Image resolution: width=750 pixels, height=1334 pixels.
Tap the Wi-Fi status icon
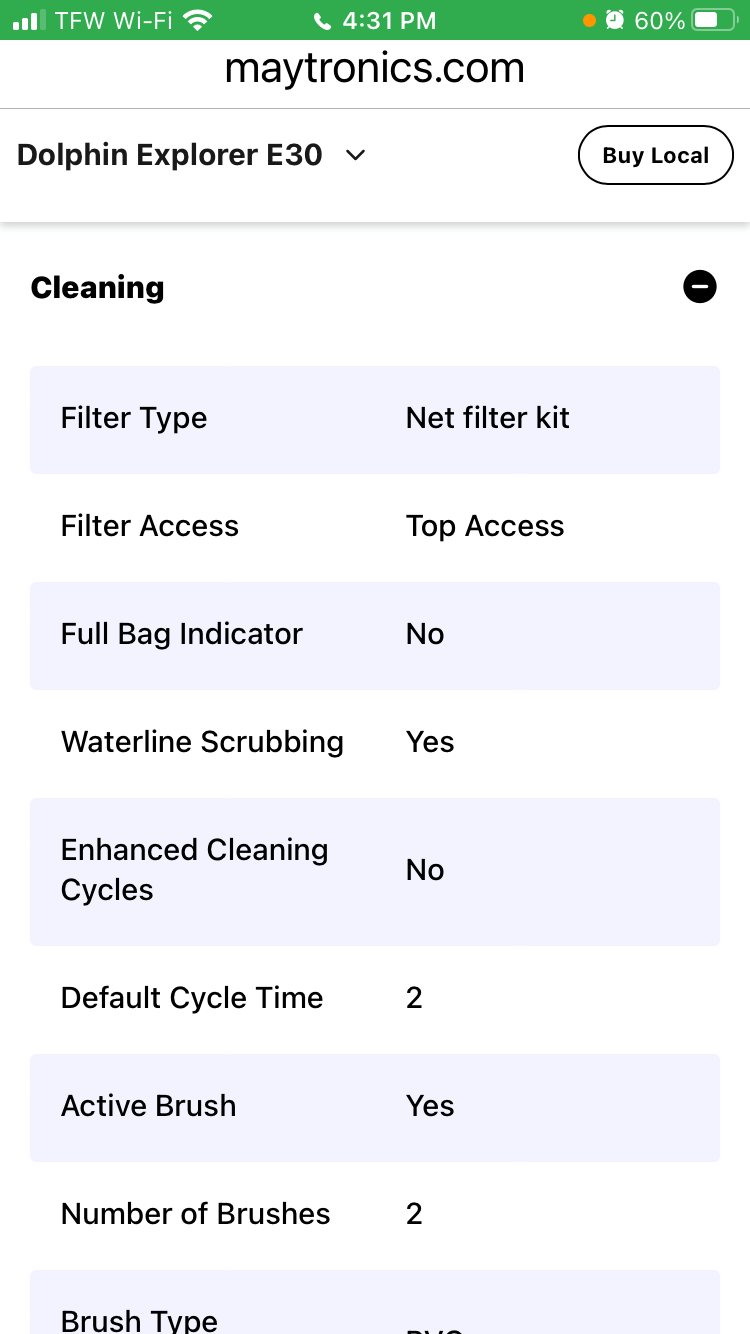(x=199, y=20)
